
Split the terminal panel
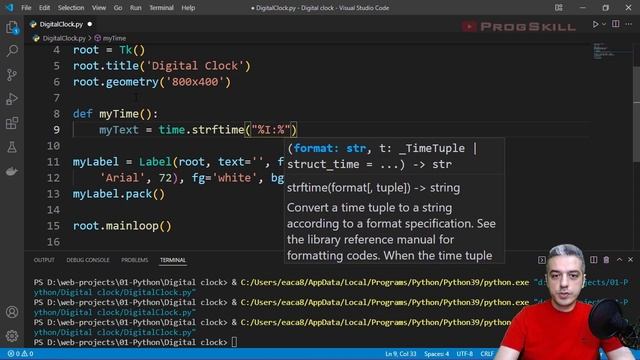point(593,260)
